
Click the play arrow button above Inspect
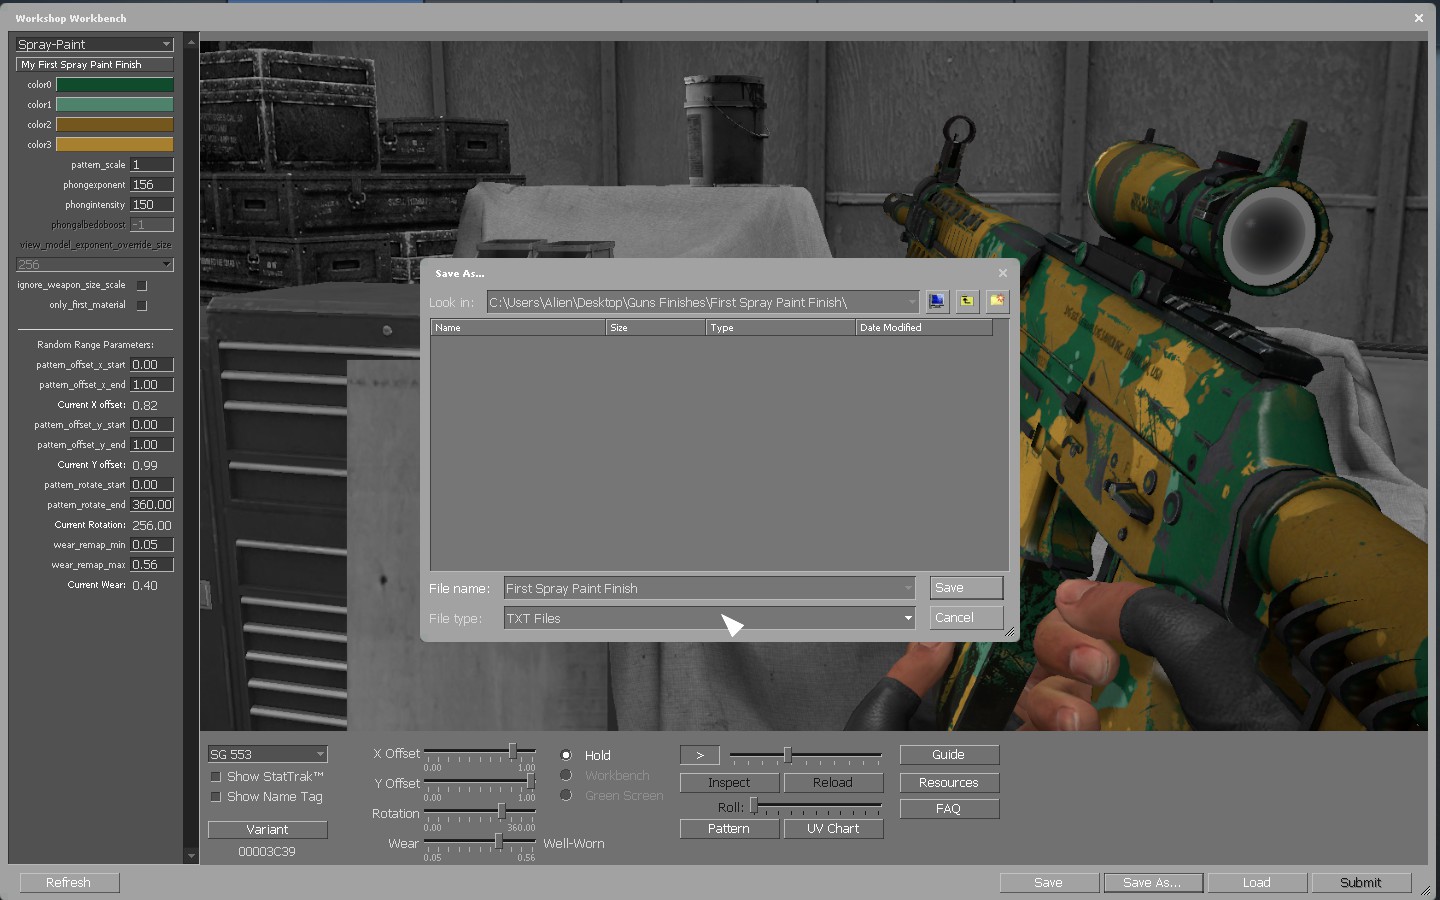click(x=700, y=755)
